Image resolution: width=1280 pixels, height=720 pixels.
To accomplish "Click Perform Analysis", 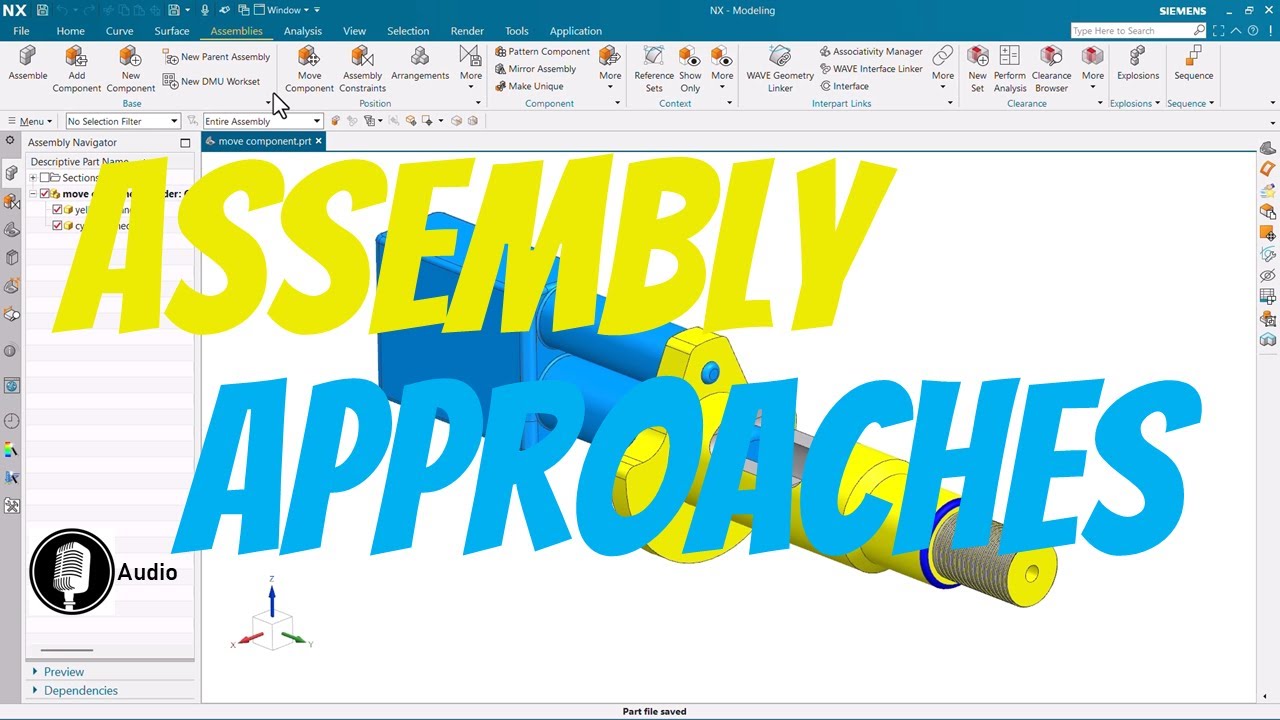I will point(1010,69).
